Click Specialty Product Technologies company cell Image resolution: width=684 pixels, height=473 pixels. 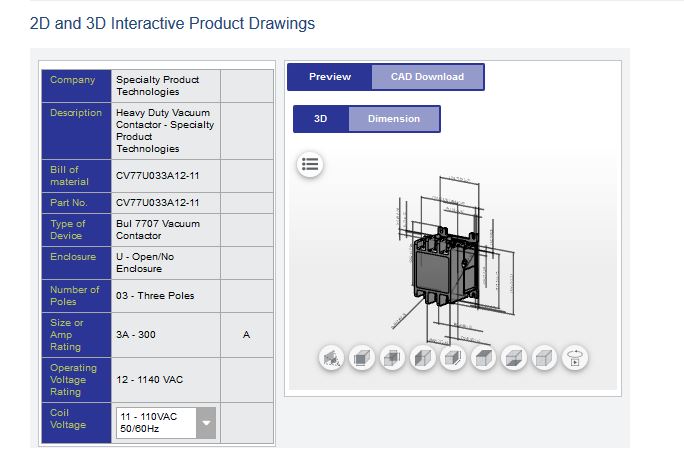pos(166,86)
